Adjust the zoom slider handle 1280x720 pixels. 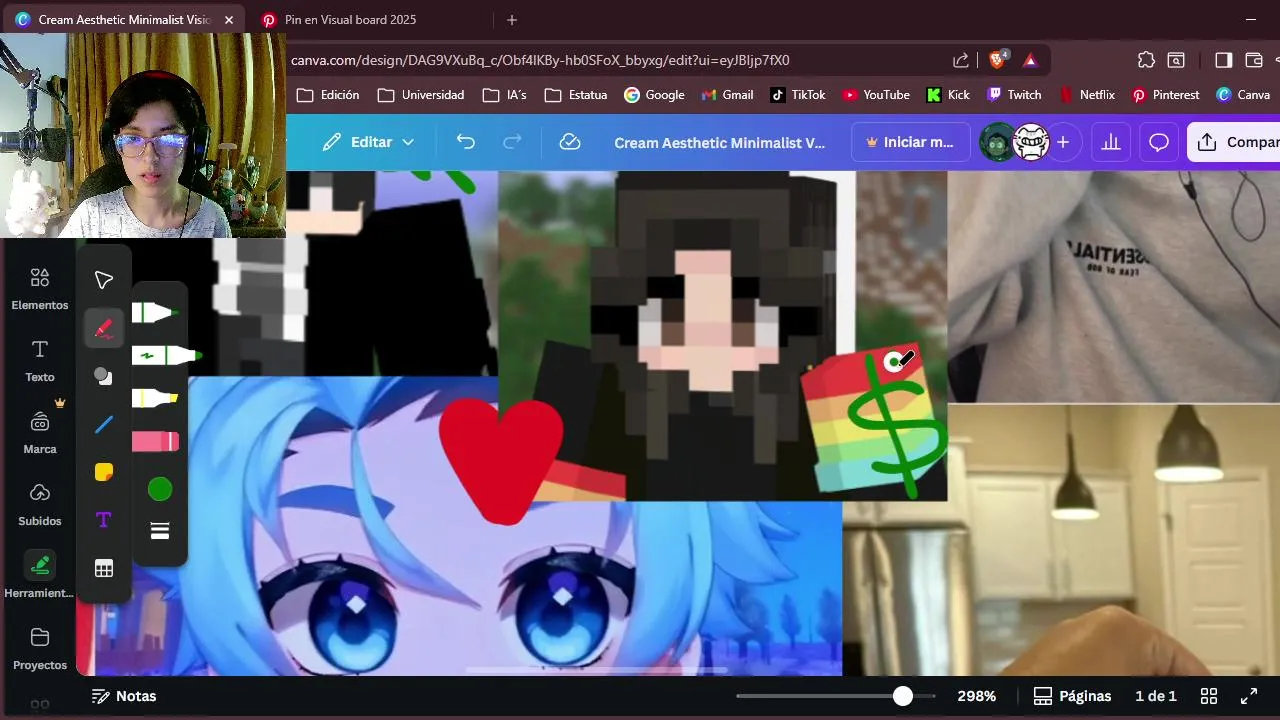[x=903, y=696]
